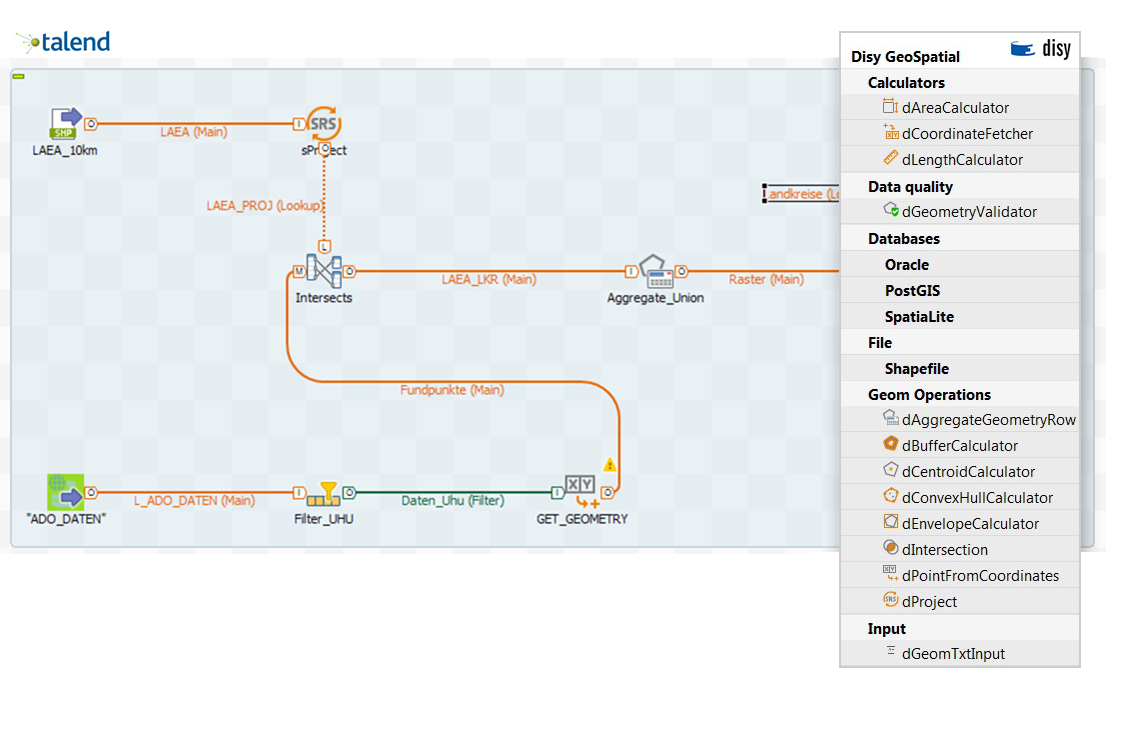
Task: Select the sProject SRS component icon
Action: point(323,124)
